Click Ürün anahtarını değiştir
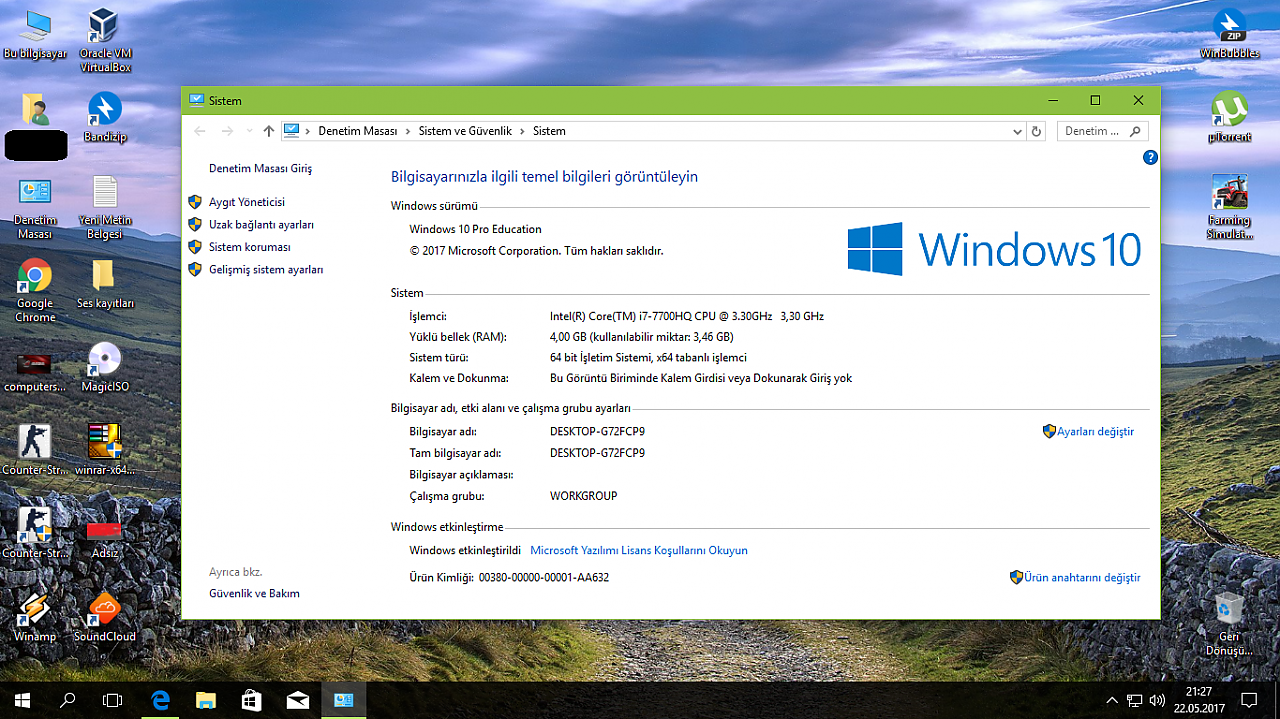Image resolution: width=1280 pixels, height=719 pixels. tap(1082, 577)
